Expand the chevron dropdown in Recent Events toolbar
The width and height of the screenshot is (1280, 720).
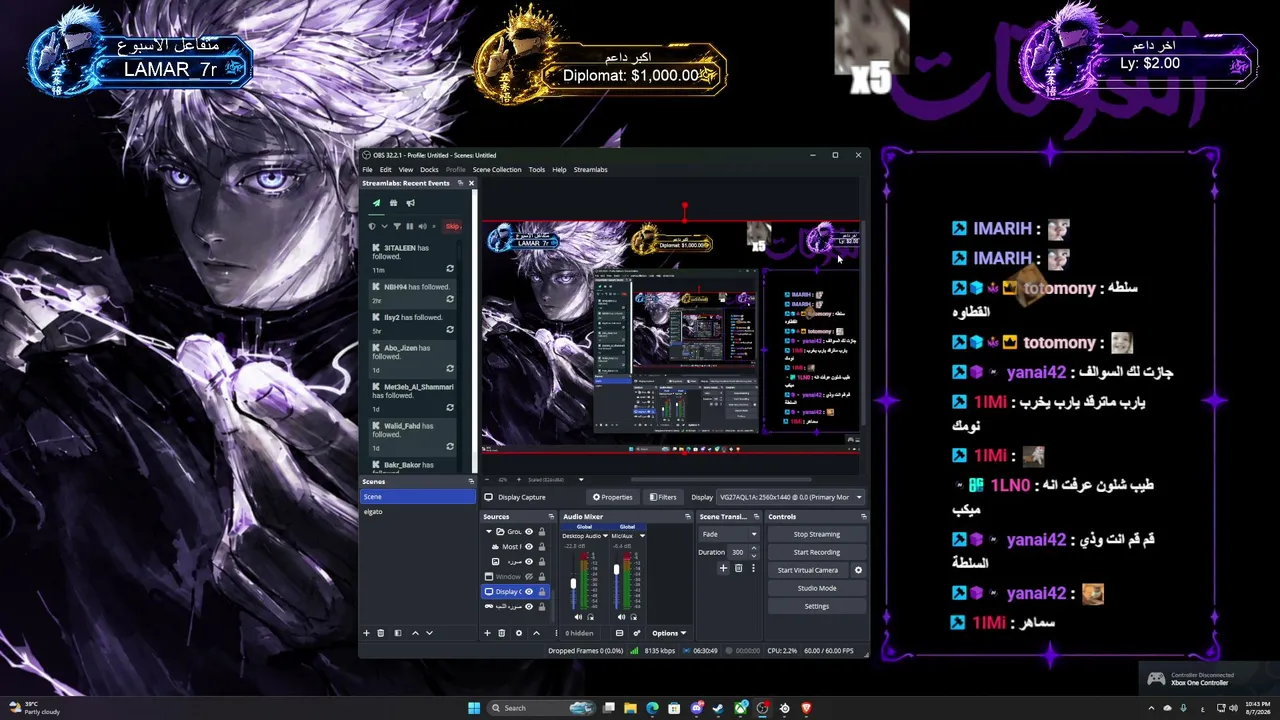(385, 226)
